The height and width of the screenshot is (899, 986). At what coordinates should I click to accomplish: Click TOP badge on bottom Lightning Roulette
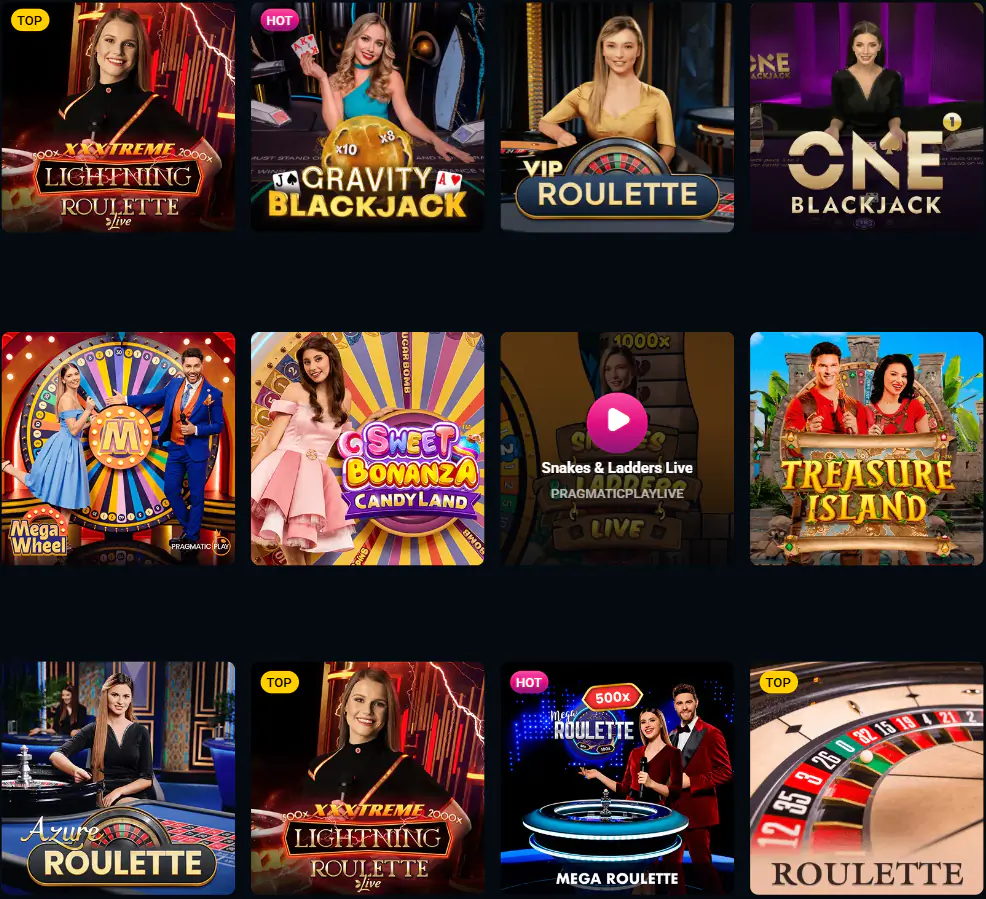[x=279, y=682]
